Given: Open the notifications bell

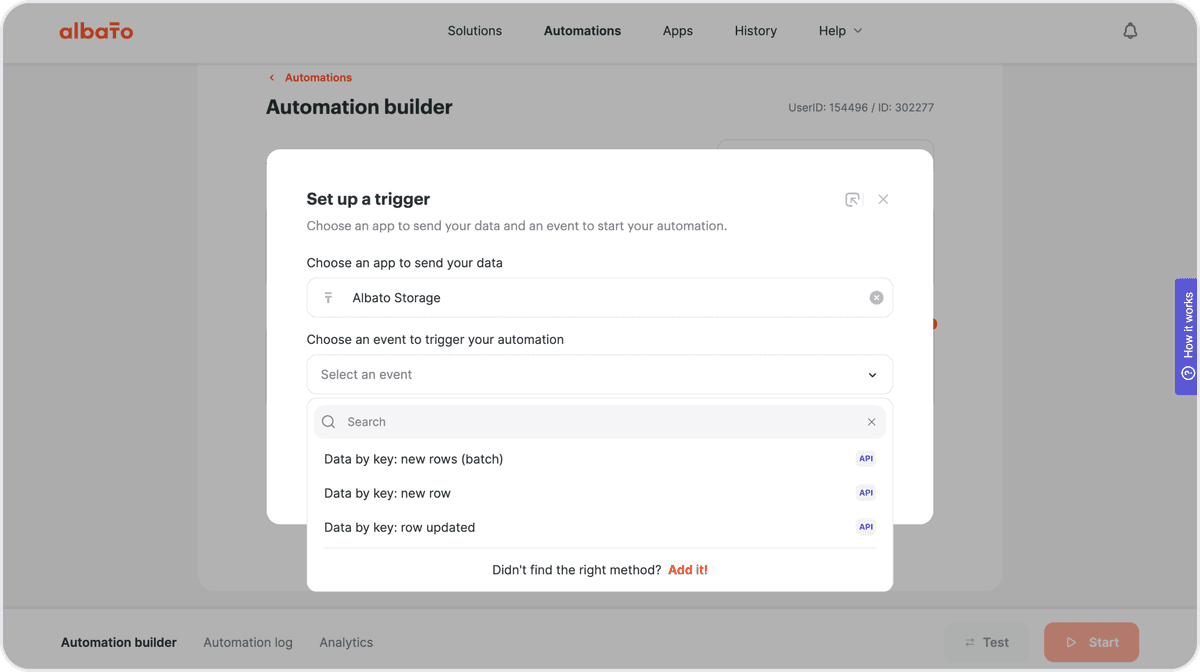Looking at the screenshot, I should click(x=1130, y=31).
